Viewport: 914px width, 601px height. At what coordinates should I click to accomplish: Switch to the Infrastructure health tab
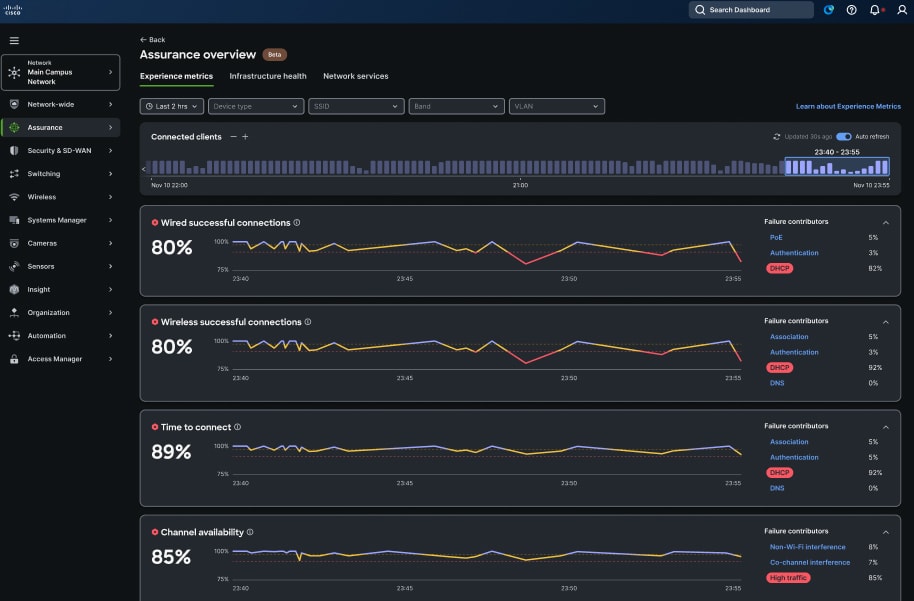pyautogui.click(x=268, y=76)
